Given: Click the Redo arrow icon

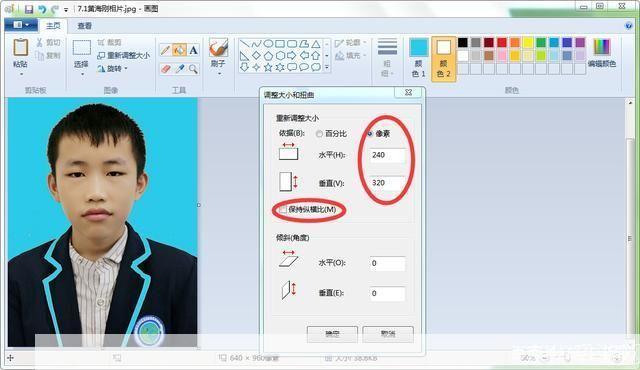Looking at the screenshot, I should click(x=54, y=9).
